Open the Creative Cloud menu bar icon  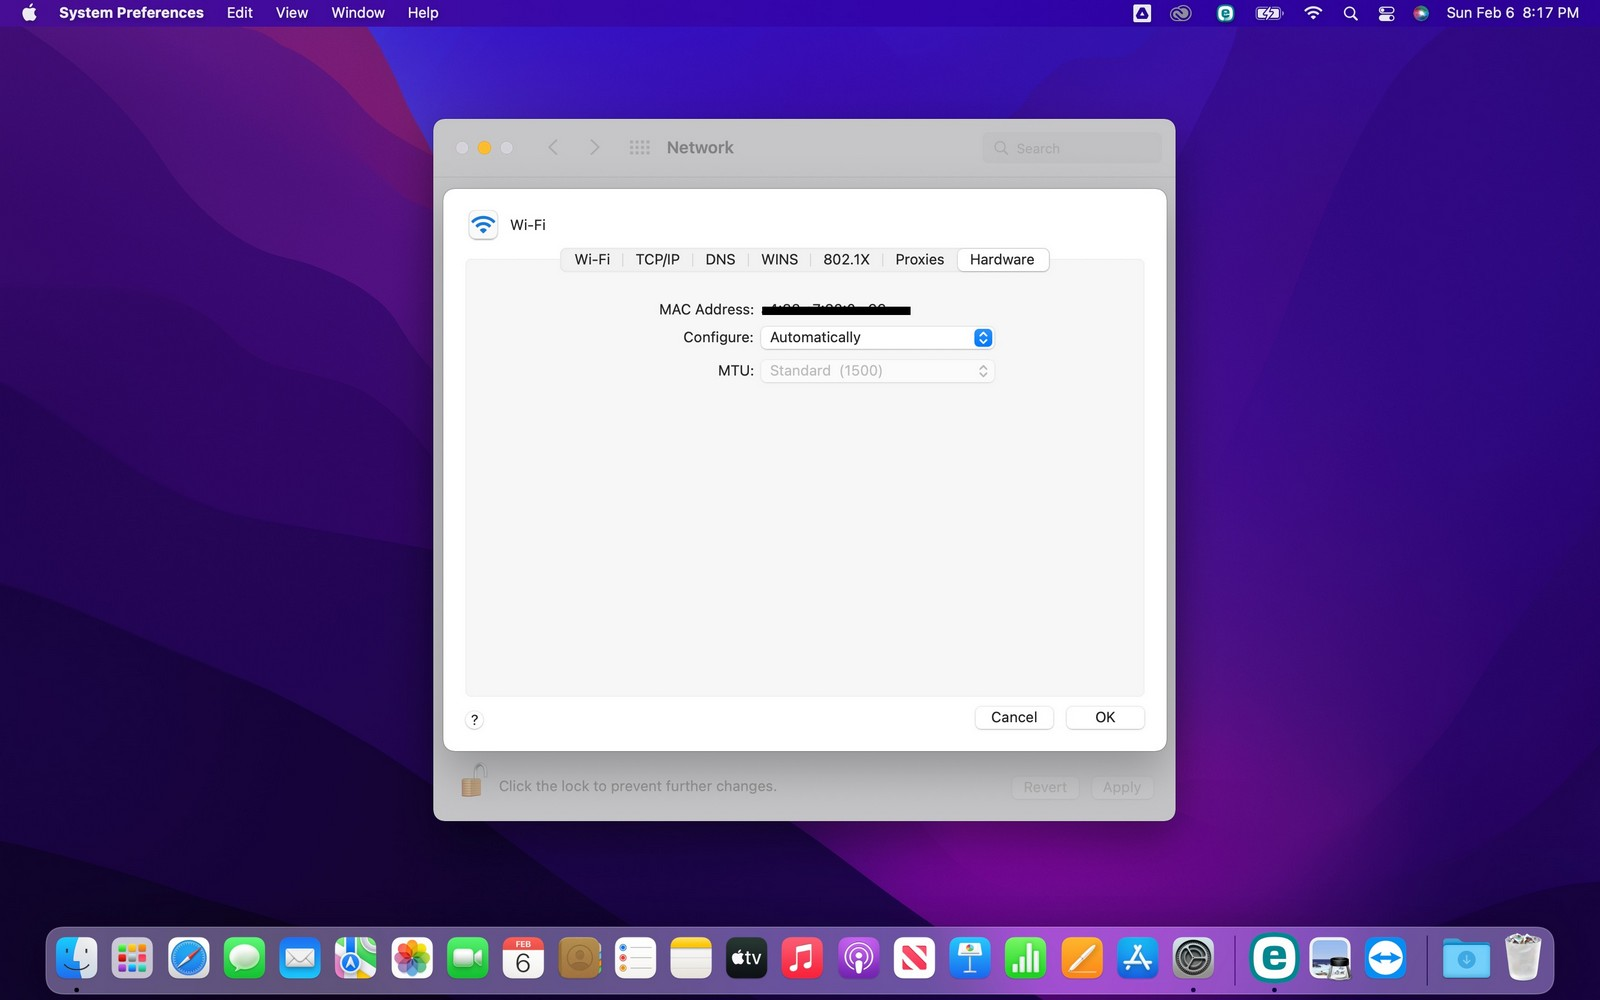[x=1181, y=13]
